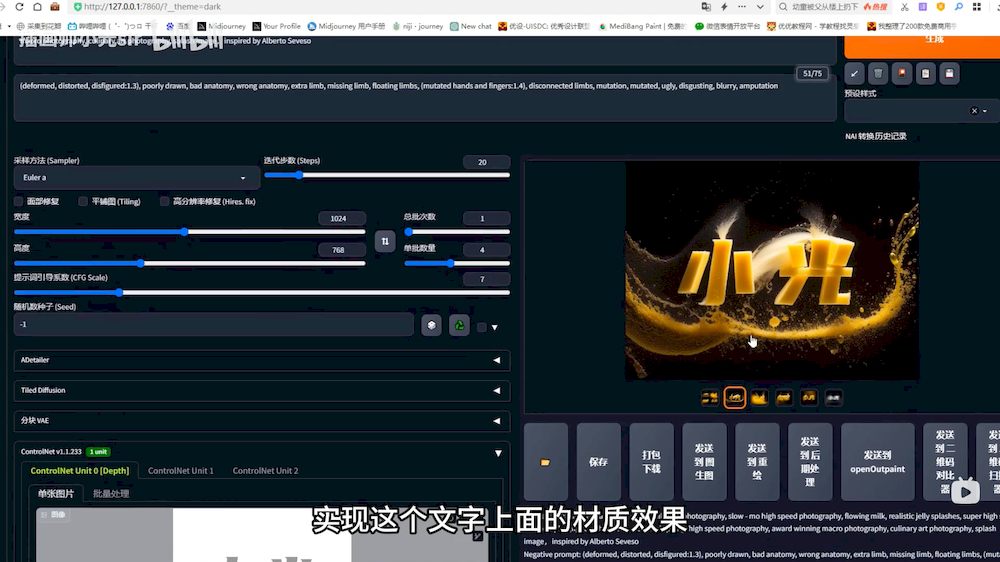Switch to ControlNet Unit 1 tab
The height and width of the screenshot is (562, 1000).
point(181,470)
